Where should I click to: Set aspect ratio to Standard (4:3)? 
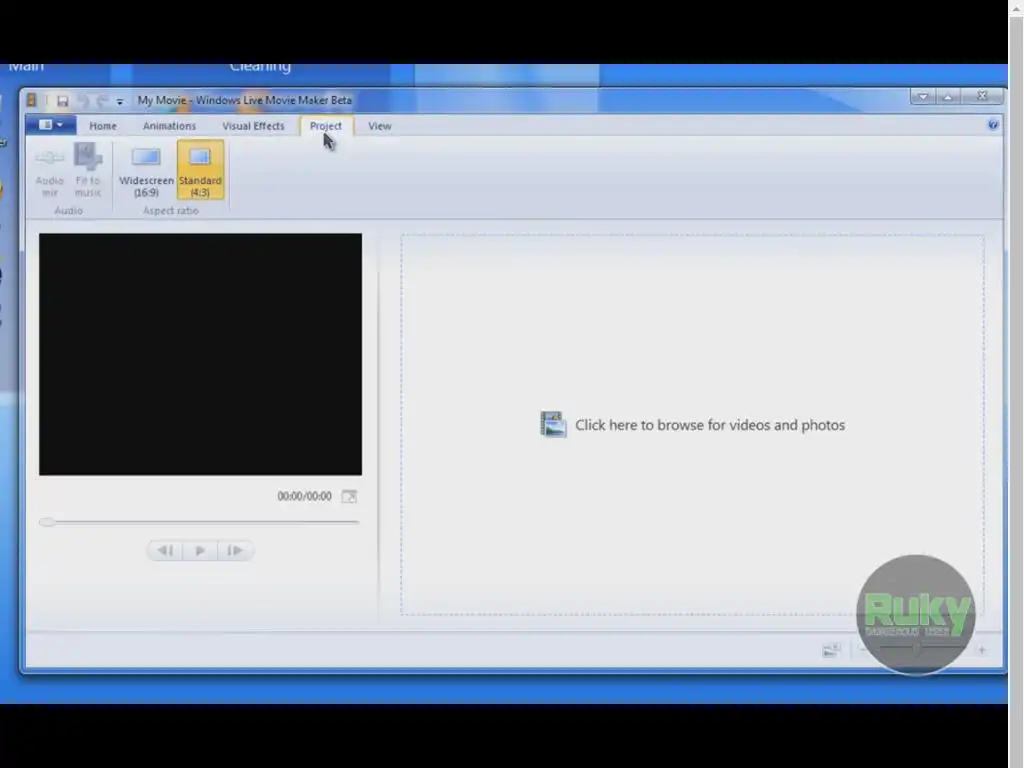pyautogui.click(x=200, y=170)
